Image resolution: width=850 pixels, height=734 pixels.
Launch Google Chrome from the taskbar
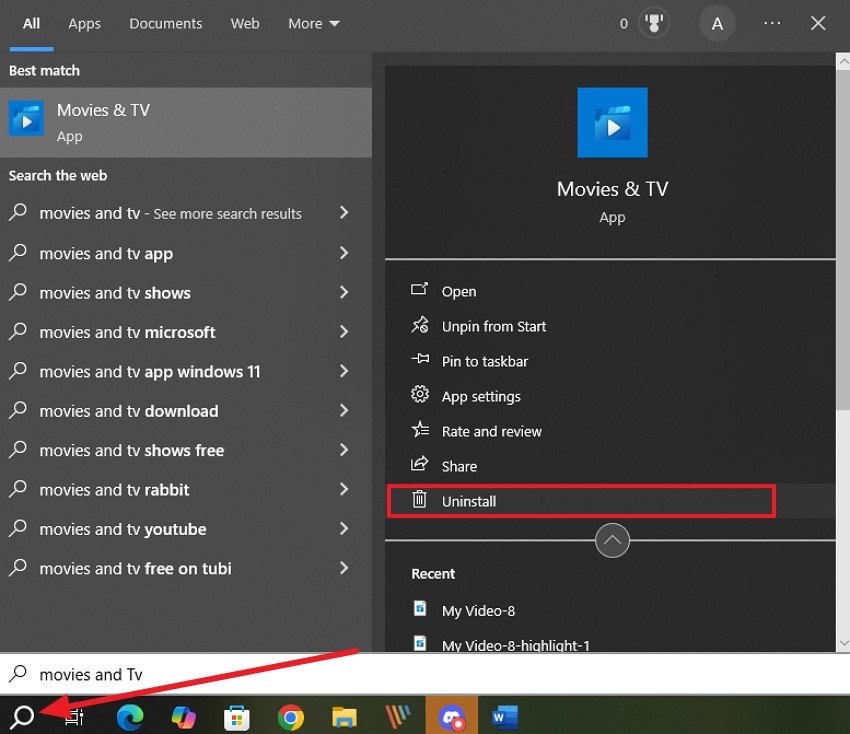tap(291, 717)
